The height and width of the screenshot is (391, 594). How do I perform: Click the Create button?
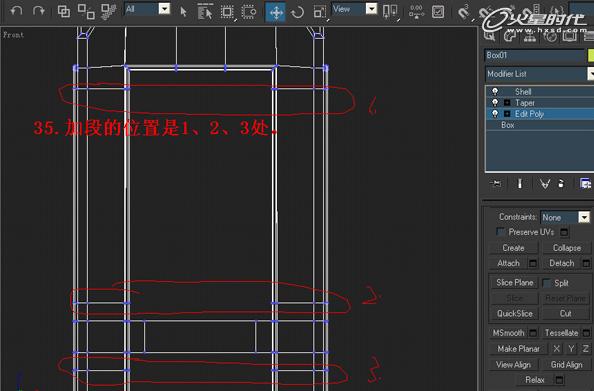click(513, 248)
